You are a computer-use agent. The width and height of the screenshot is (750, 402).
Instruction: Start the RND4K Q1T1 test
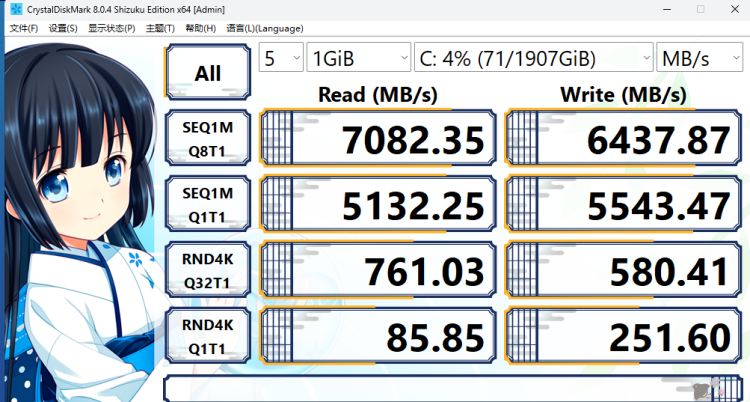[x=208, y=335]
